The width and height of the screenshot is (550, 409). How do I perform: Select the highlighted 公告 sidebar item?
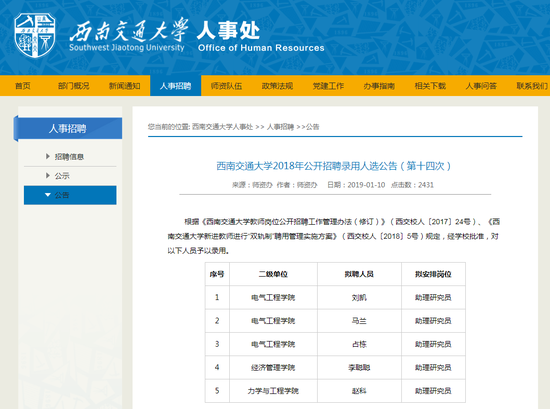(x=70, y=195)
